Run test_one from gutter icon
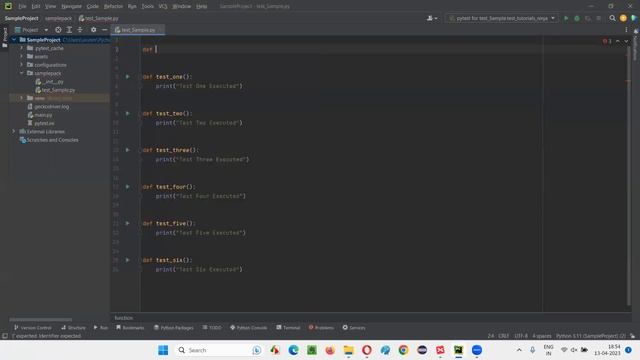This screenshot has width=640, height=360. pos(127,76)
